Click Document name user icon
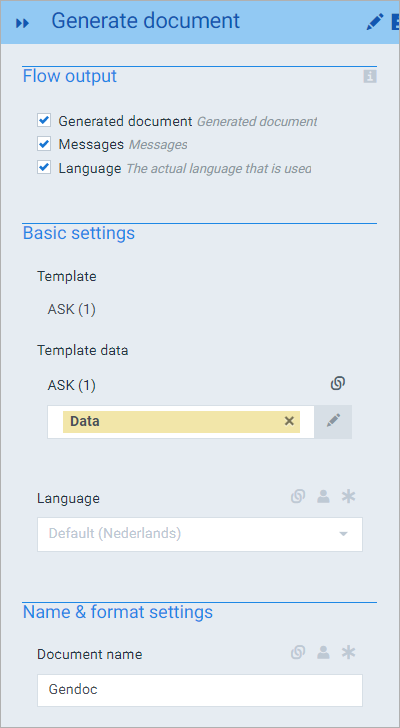Screen dimensions: 400x728 323,653
